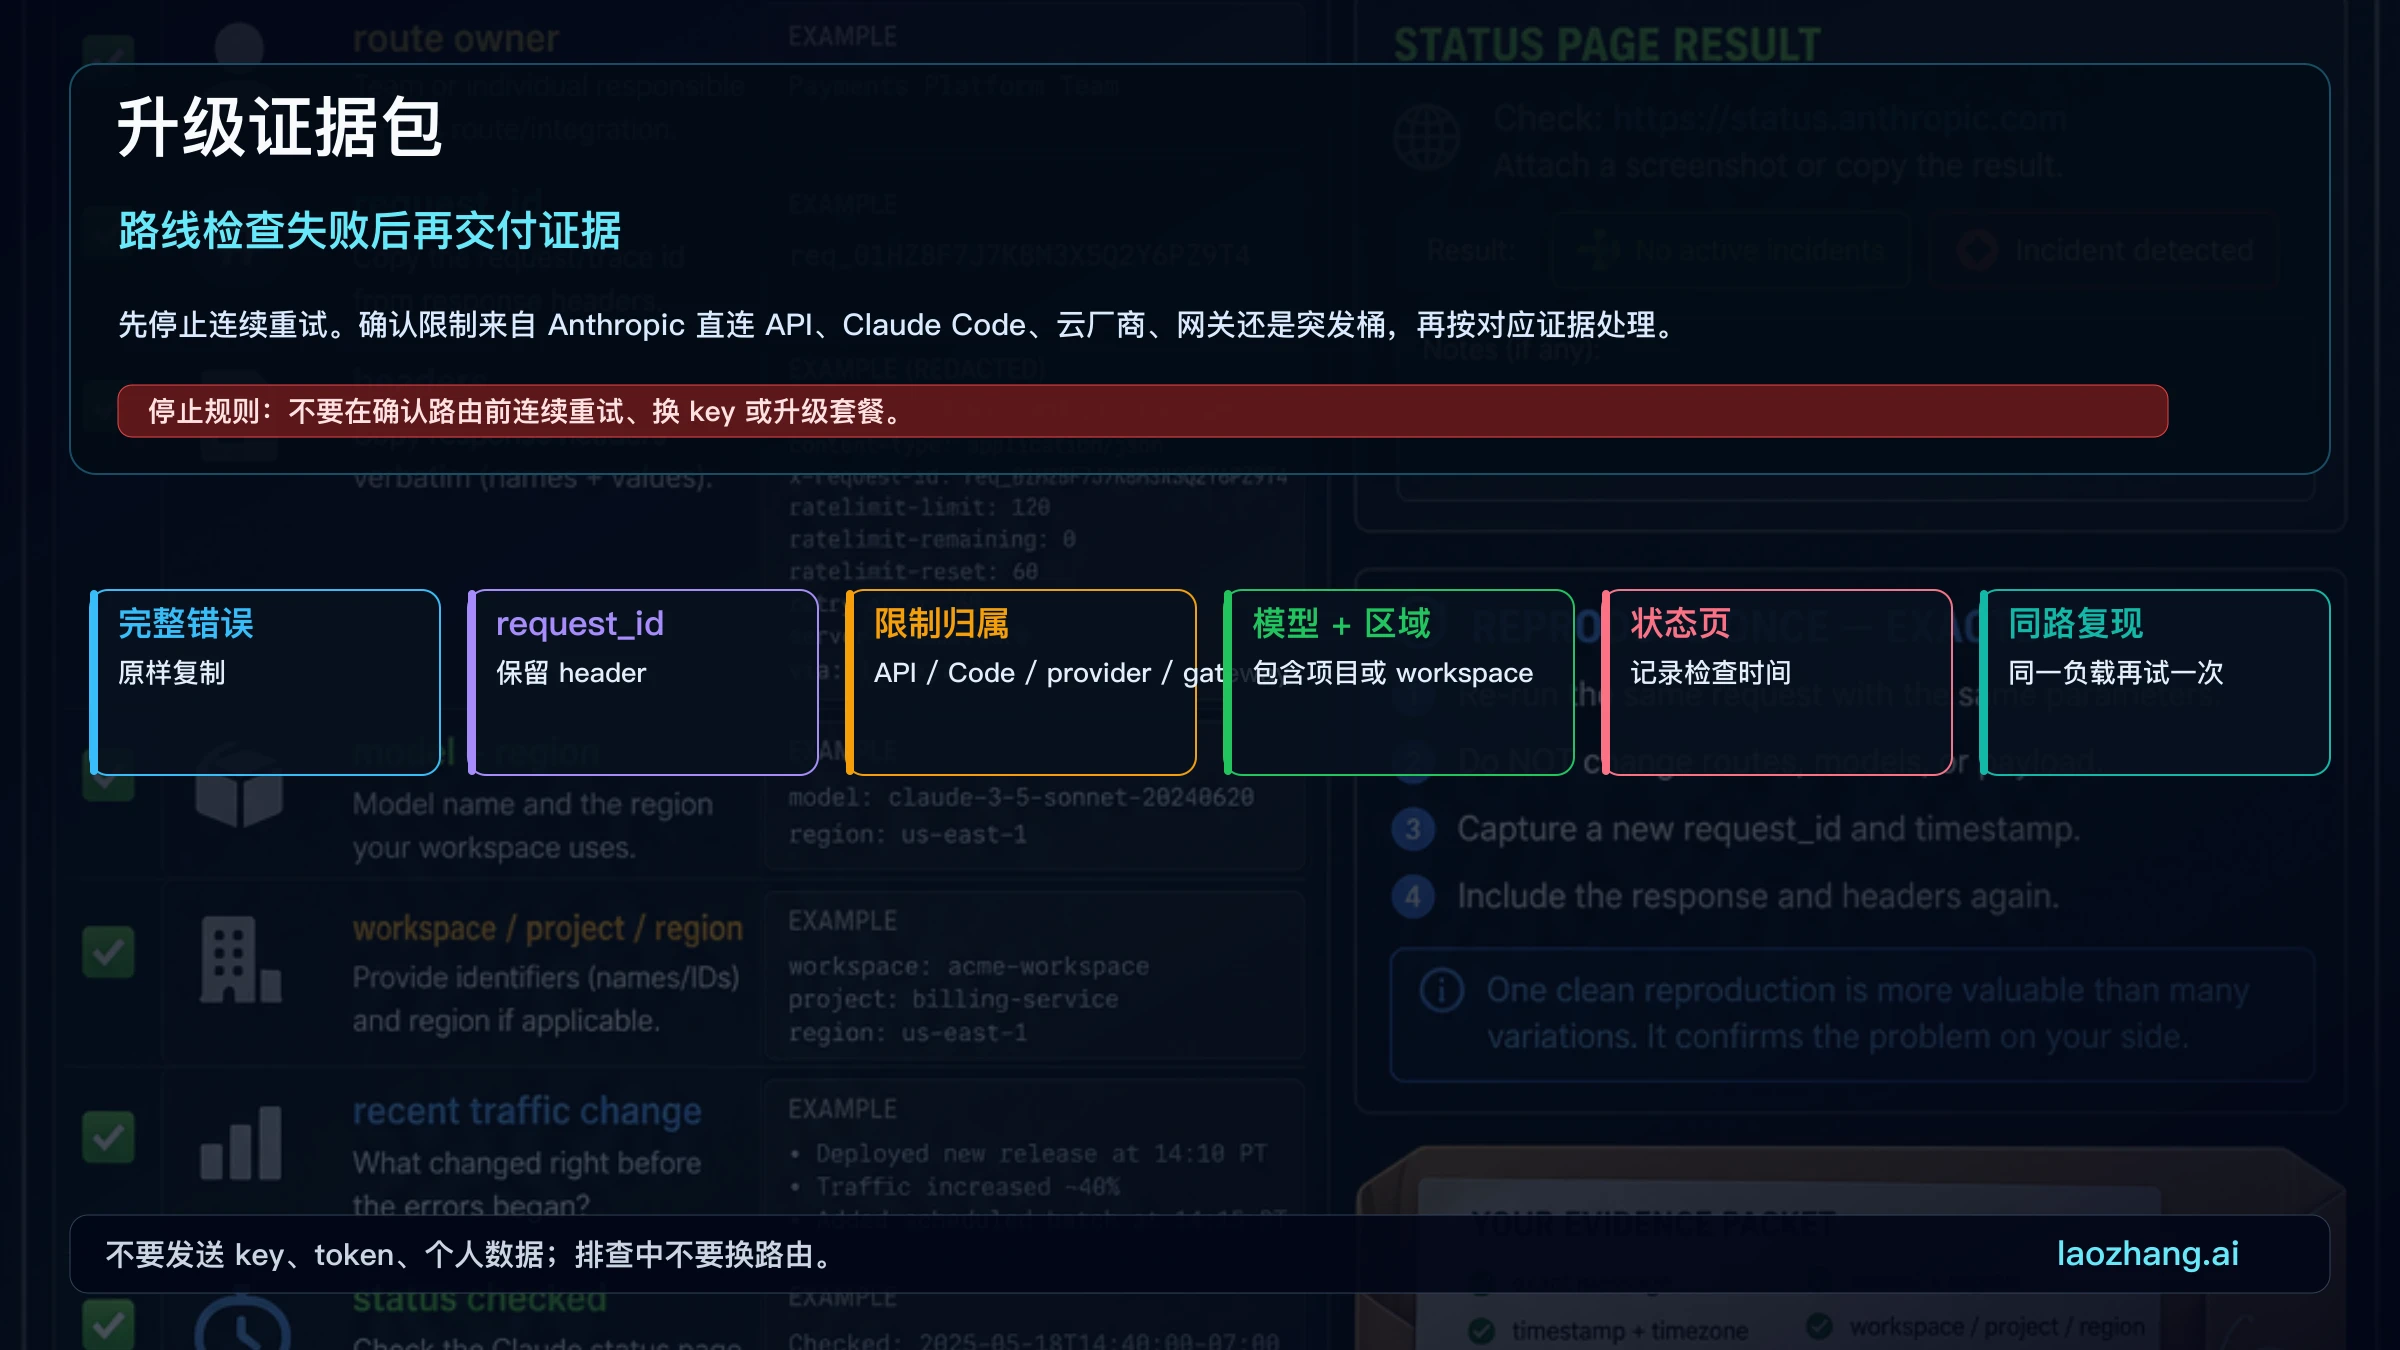Image resolution: width=2400 pixels, height=1350 pixels.
Task: Click the line model: claude-3-5-sonnet-20240620
Action: pyautogui.click(x=1021, y=797)
